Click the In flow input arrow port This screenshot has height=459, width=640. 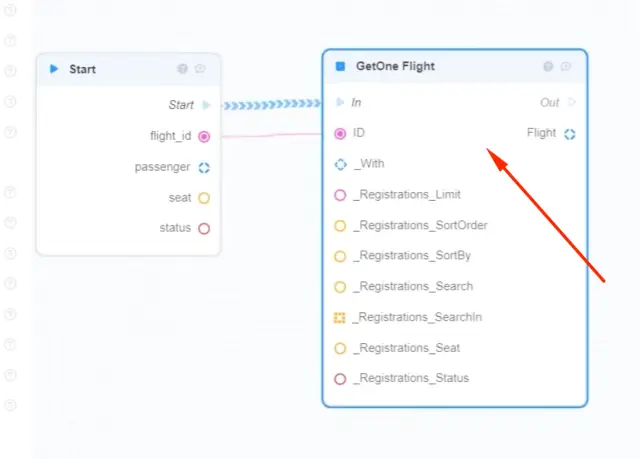pyautogui.click(x=341, y=102)
